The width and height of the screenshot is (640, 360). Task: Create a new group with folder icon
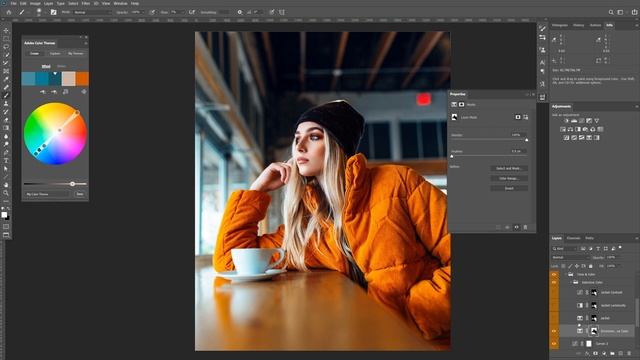tap(612, 353)
